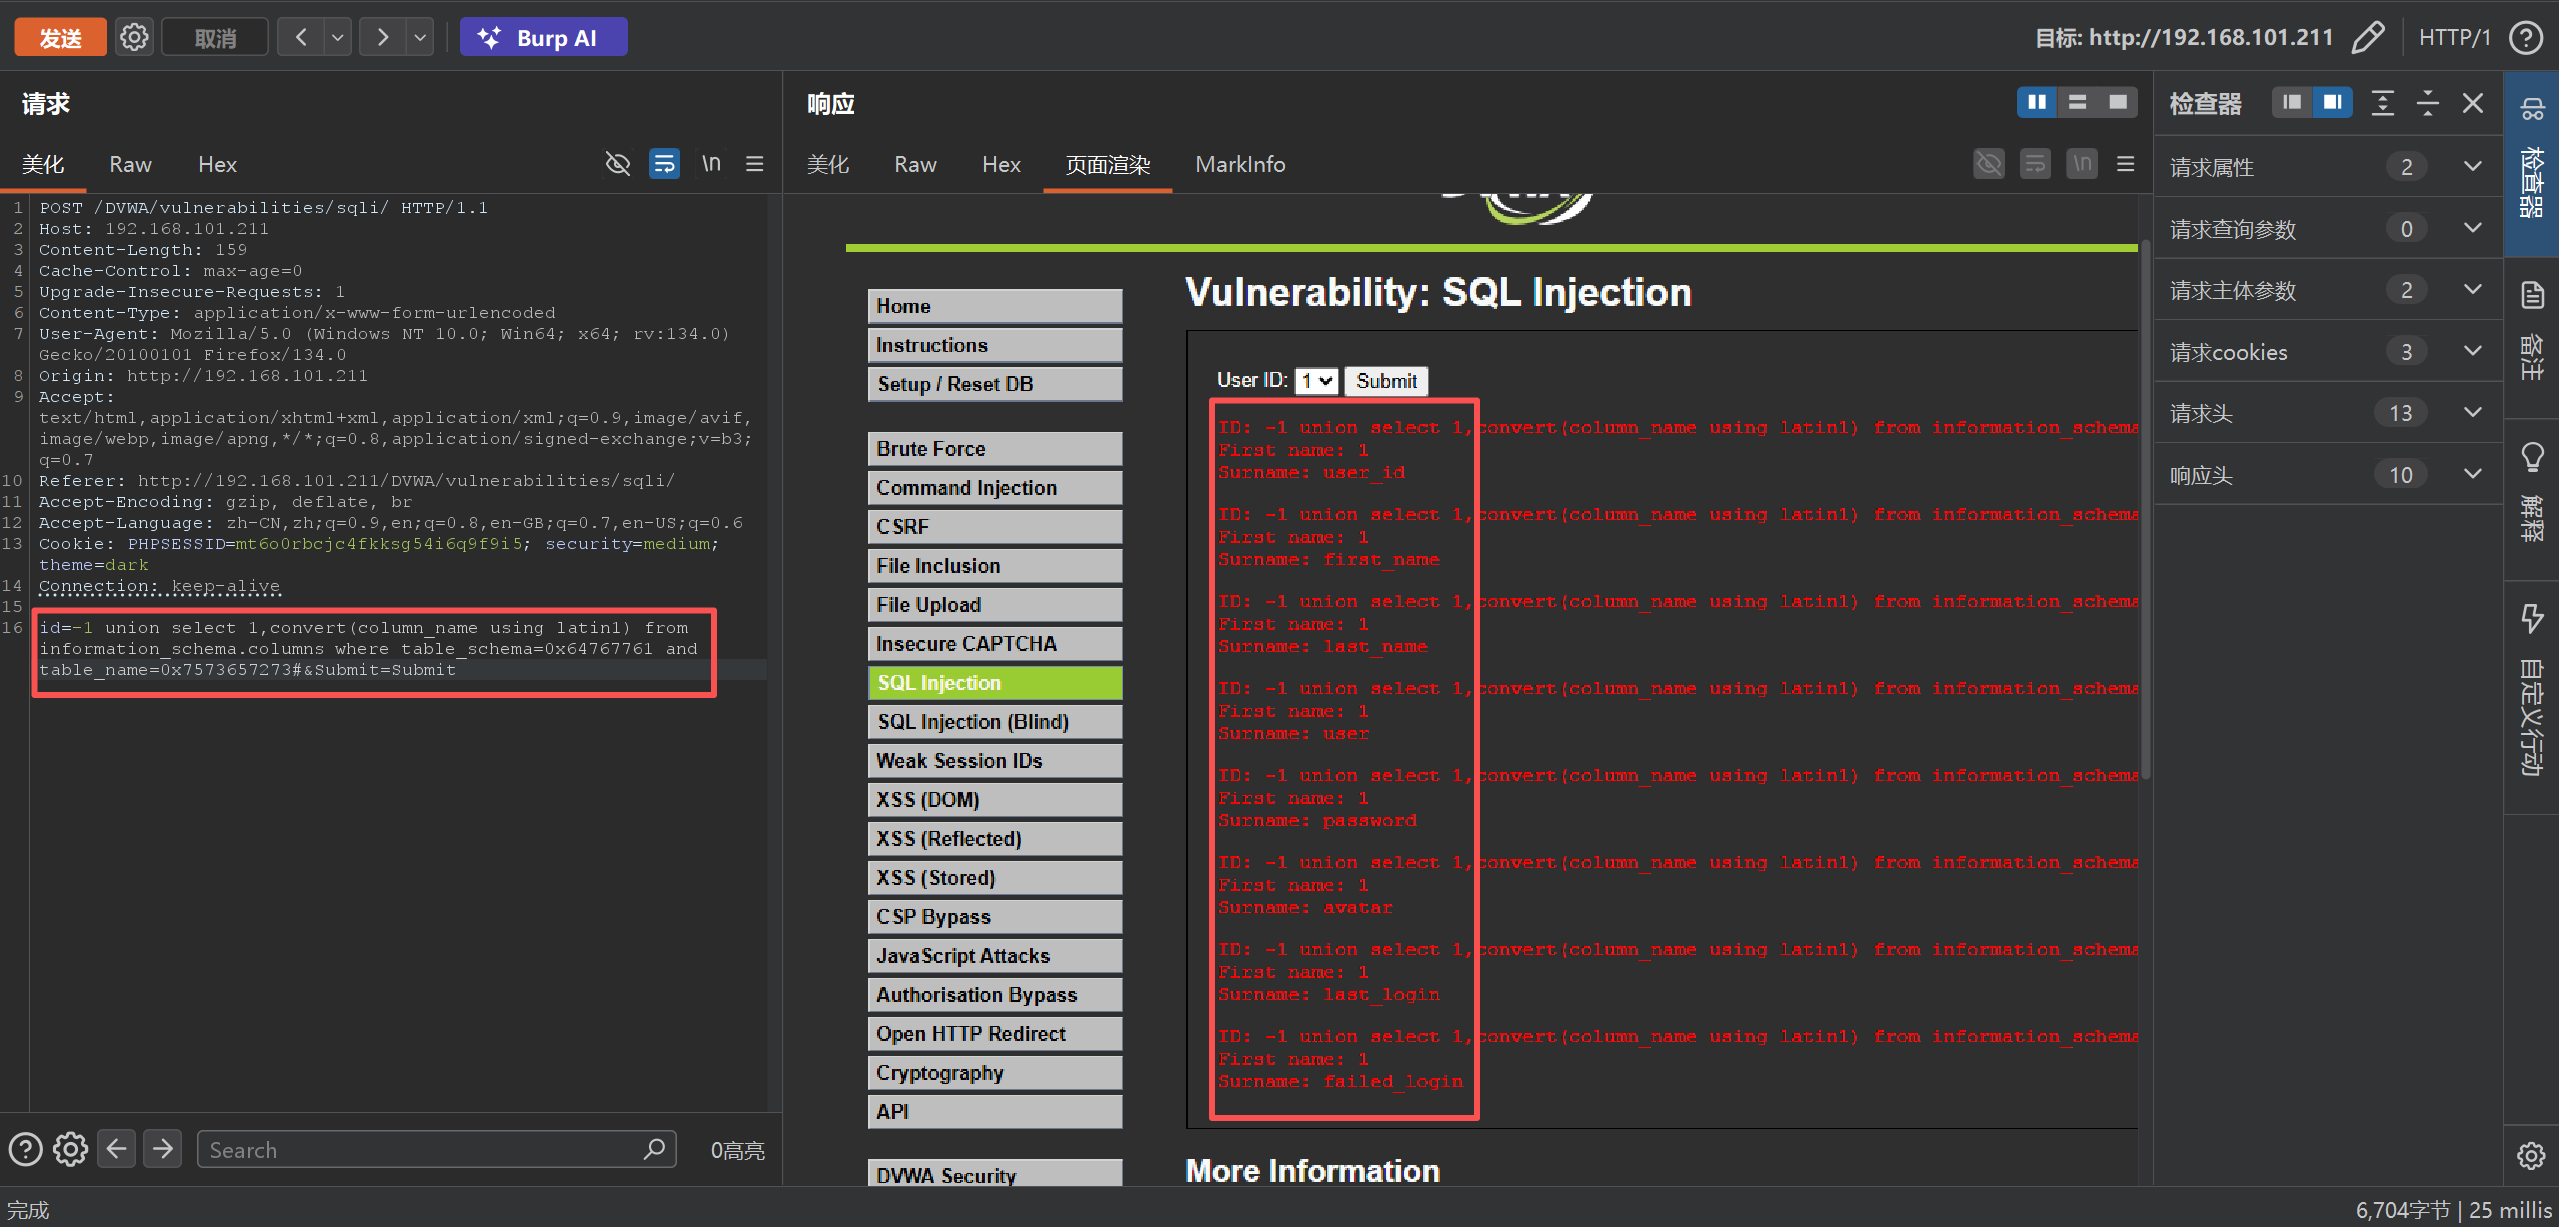2559x1227 pixels.
Task: Dock inspector panel to left layout
Action: click(x=2292, y=103)
